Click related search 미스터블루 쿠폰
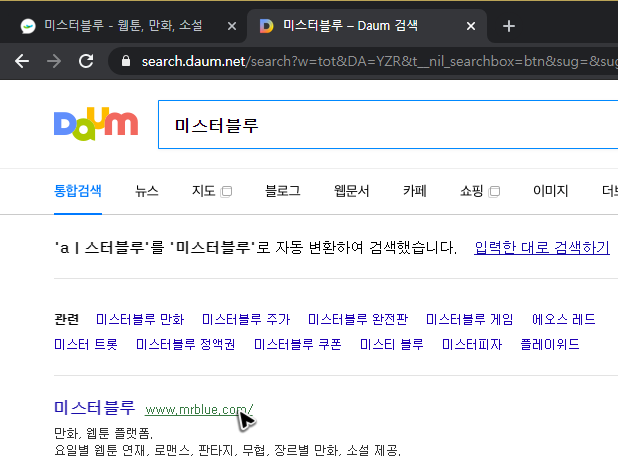 (x=298, y=345)
